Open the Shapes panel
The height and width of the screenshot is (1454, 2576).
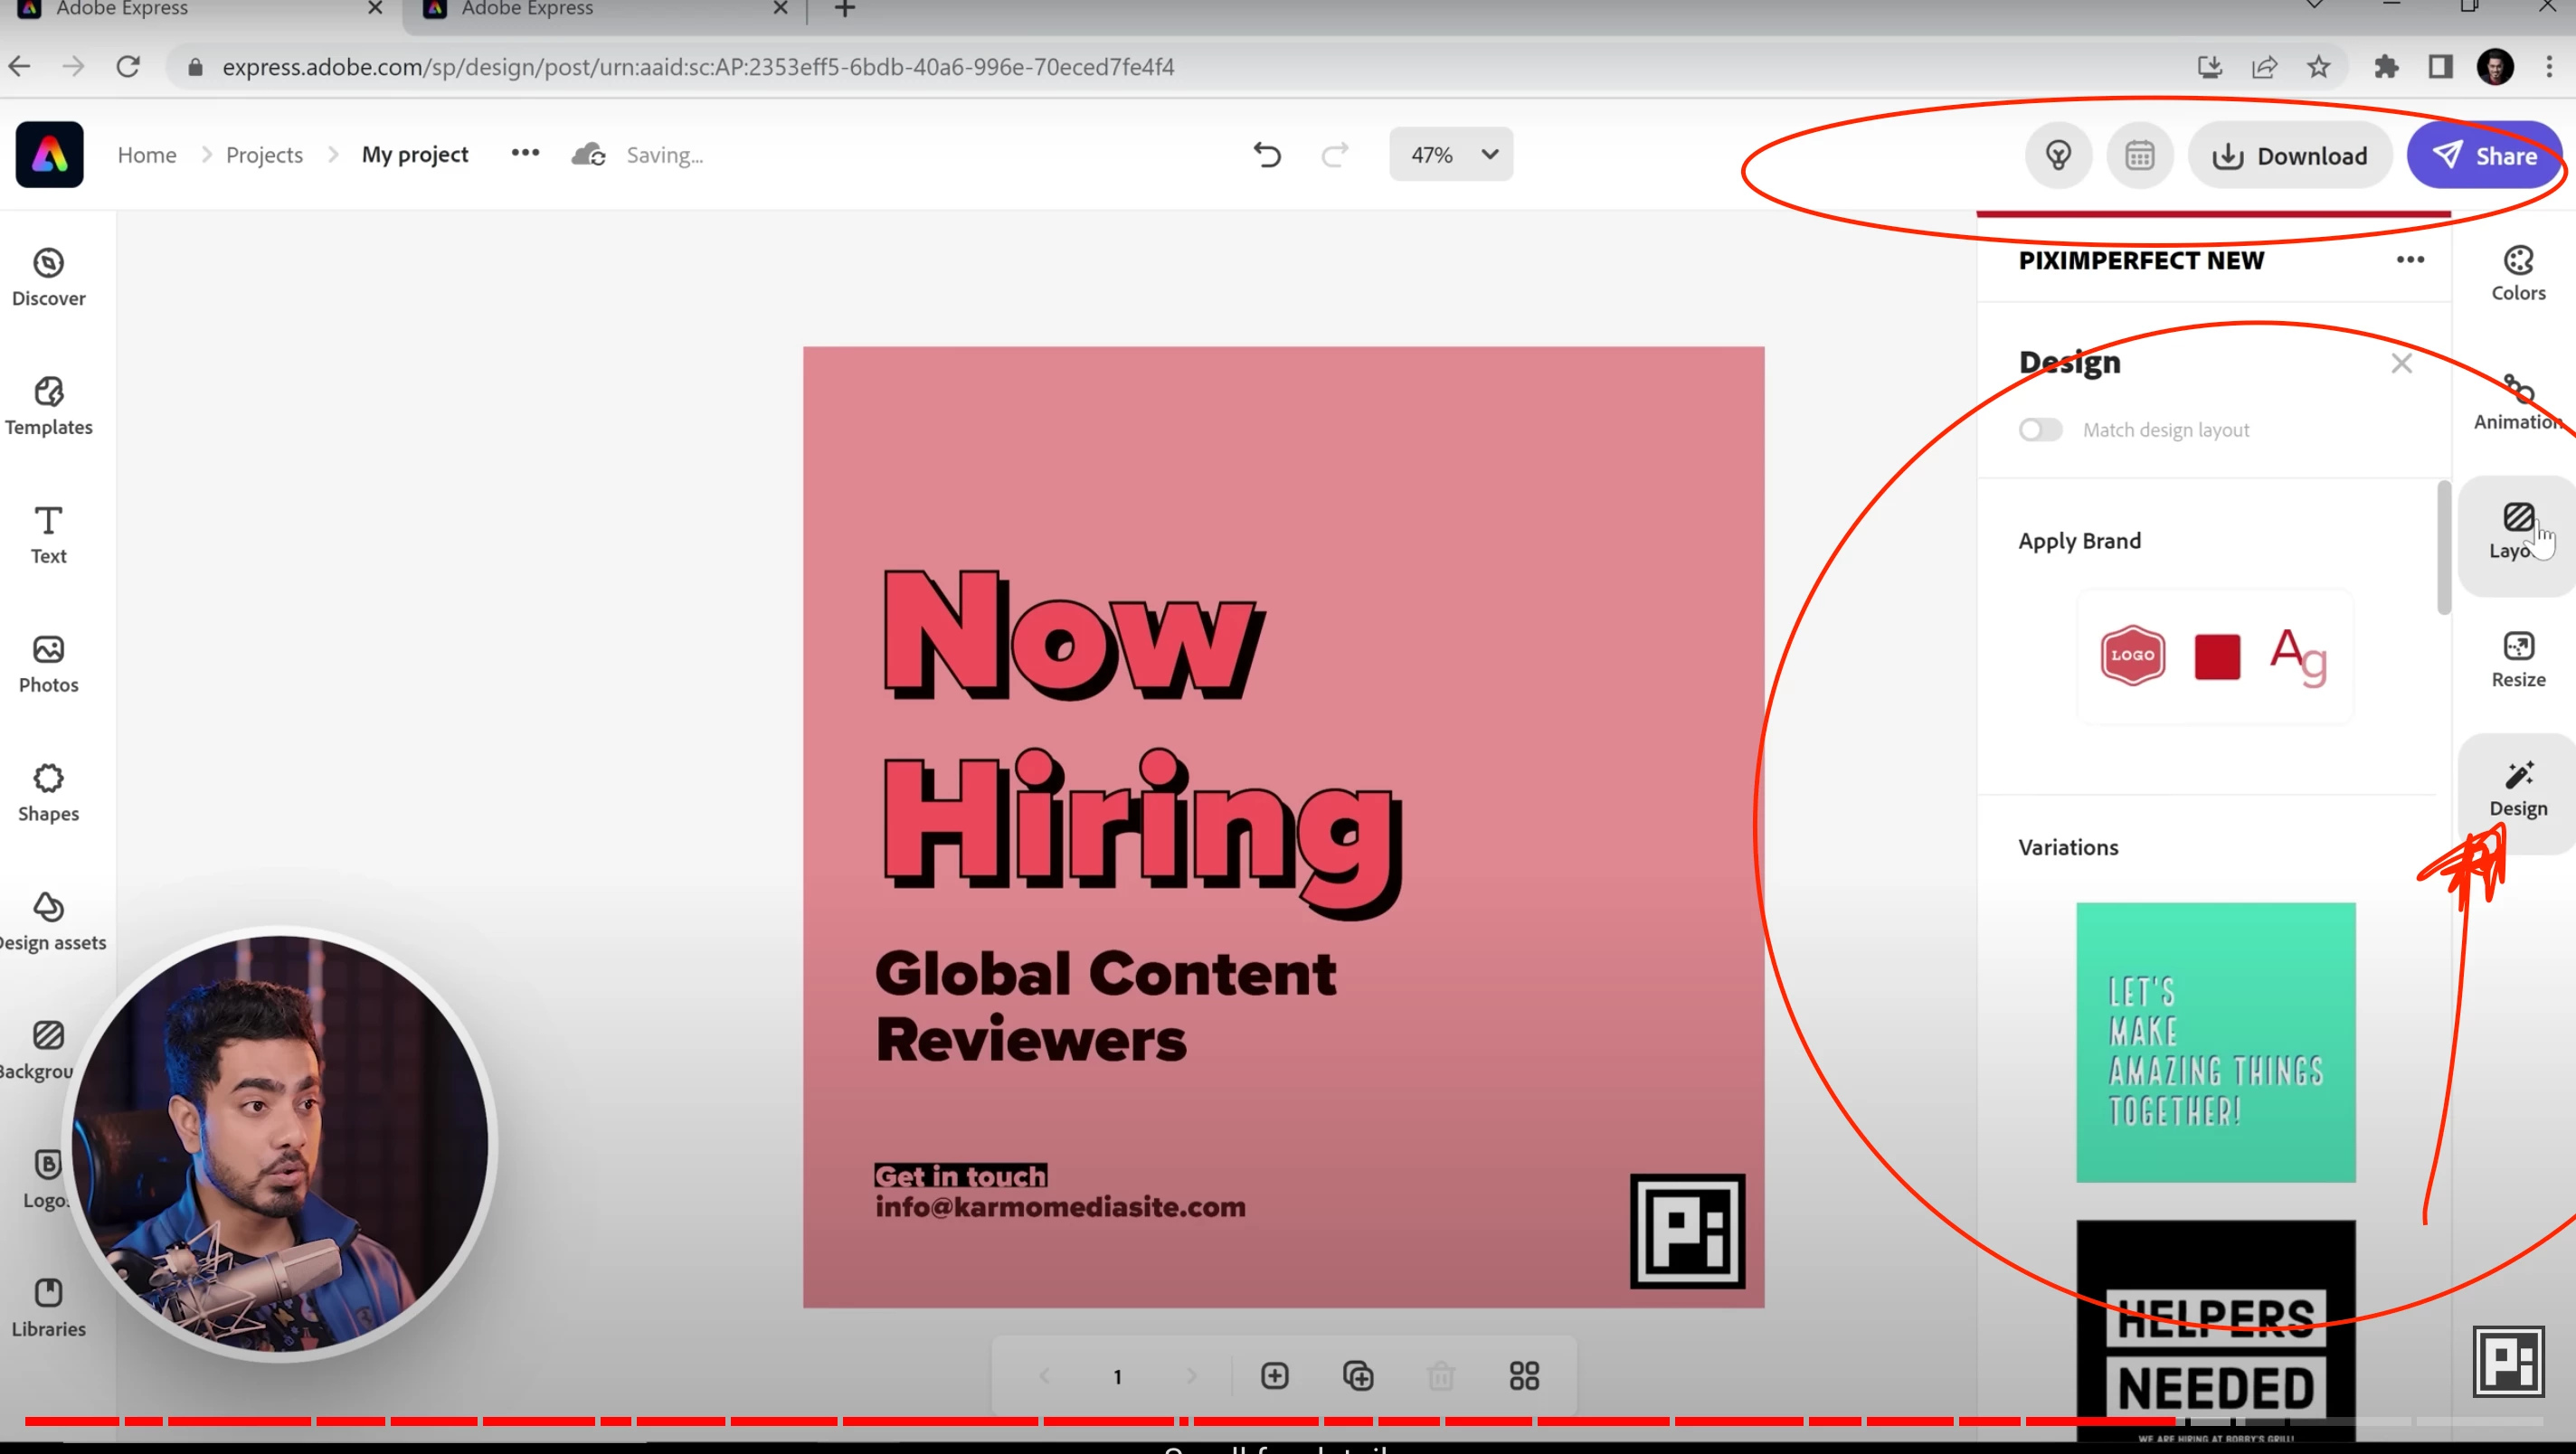(48, 792)
